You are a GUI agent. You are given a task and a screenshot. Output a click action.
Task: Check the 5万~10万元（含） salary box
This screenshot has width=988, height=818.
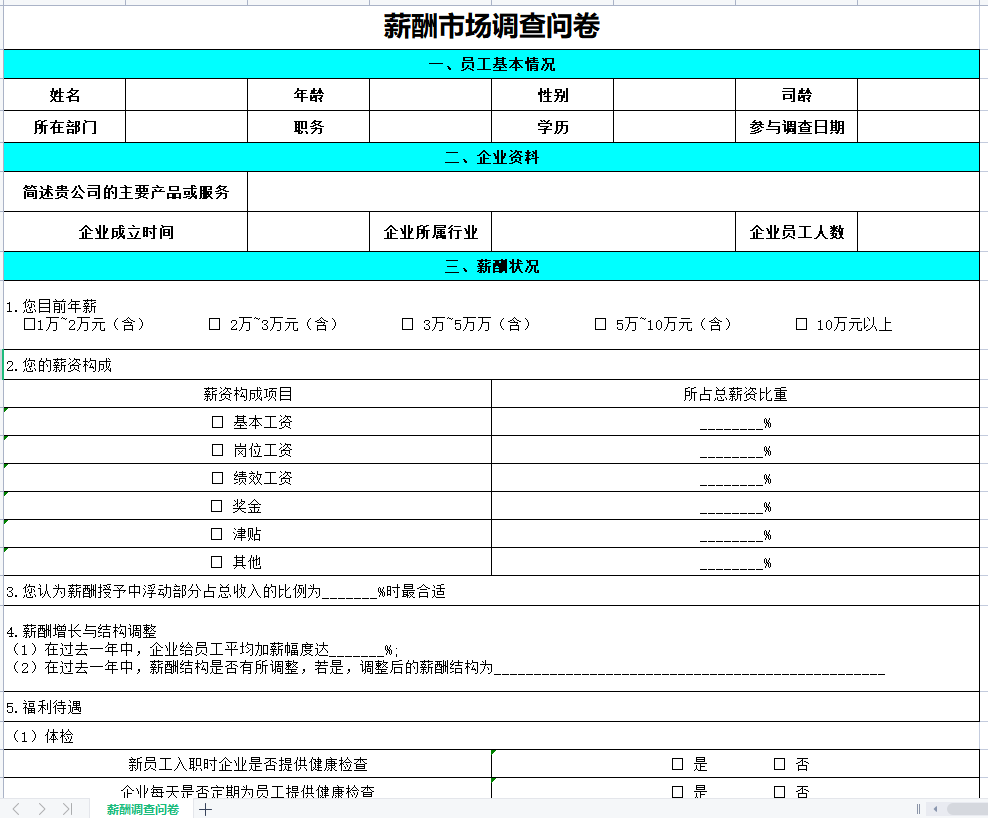pyautogui.click(x=600, y=324)
